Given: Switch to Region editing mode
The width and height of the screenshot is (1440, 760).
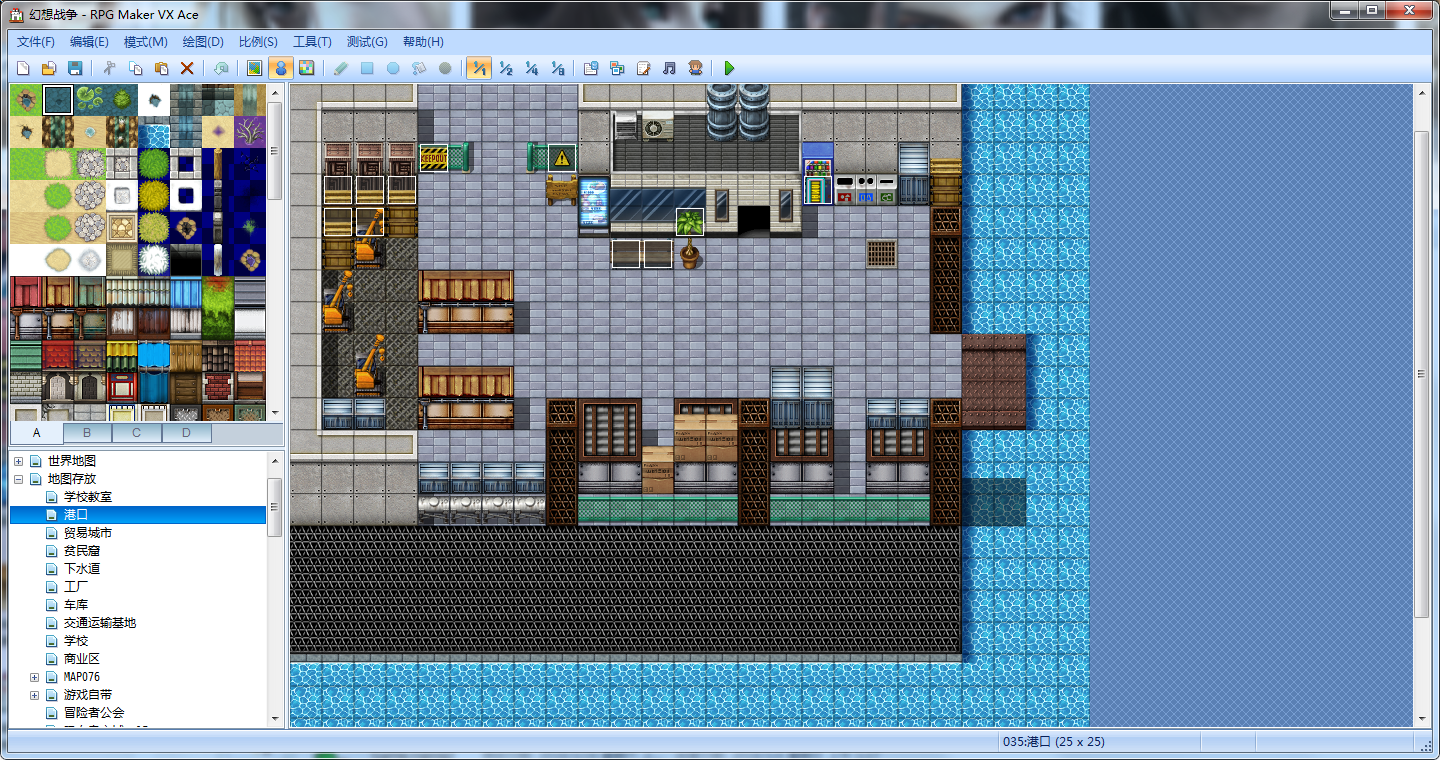Looking at the screenshot, I should [x=307, y=68].
